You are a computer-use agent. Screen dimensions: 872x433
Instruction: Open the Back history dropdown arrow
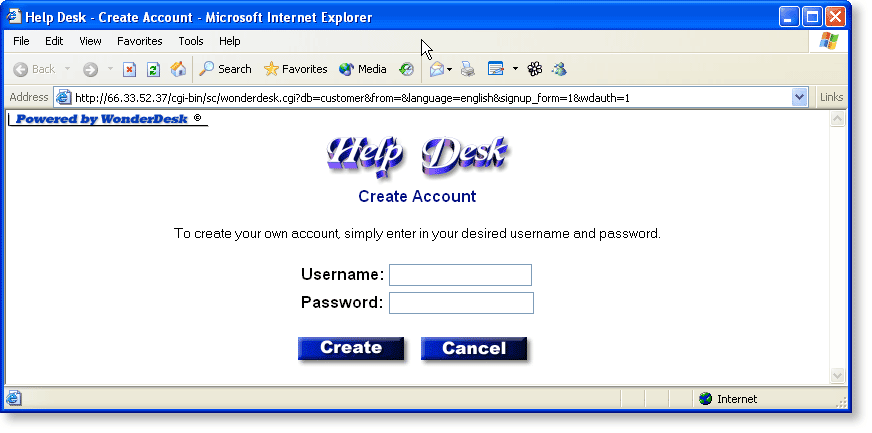pos(68,69)
